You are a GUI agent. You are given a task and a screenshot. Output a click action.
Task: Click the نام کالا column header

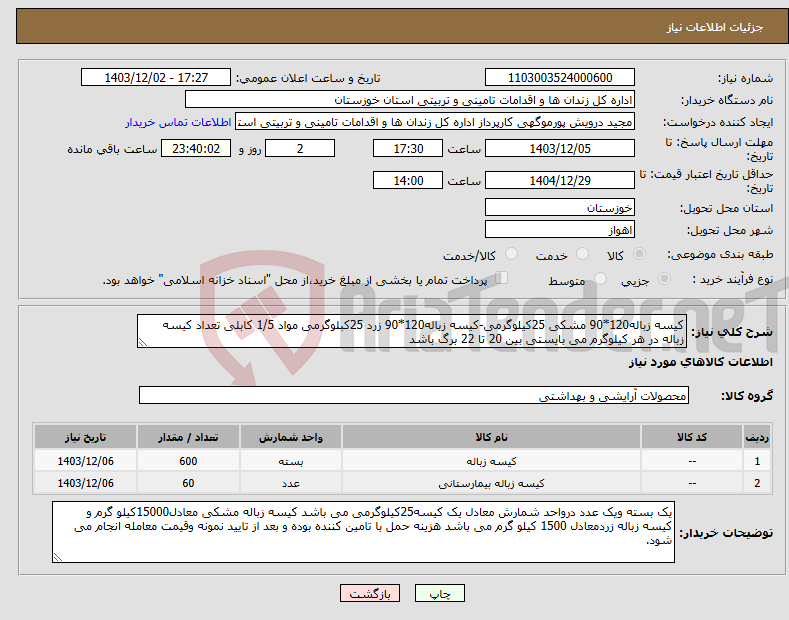[x=491, y=437]
